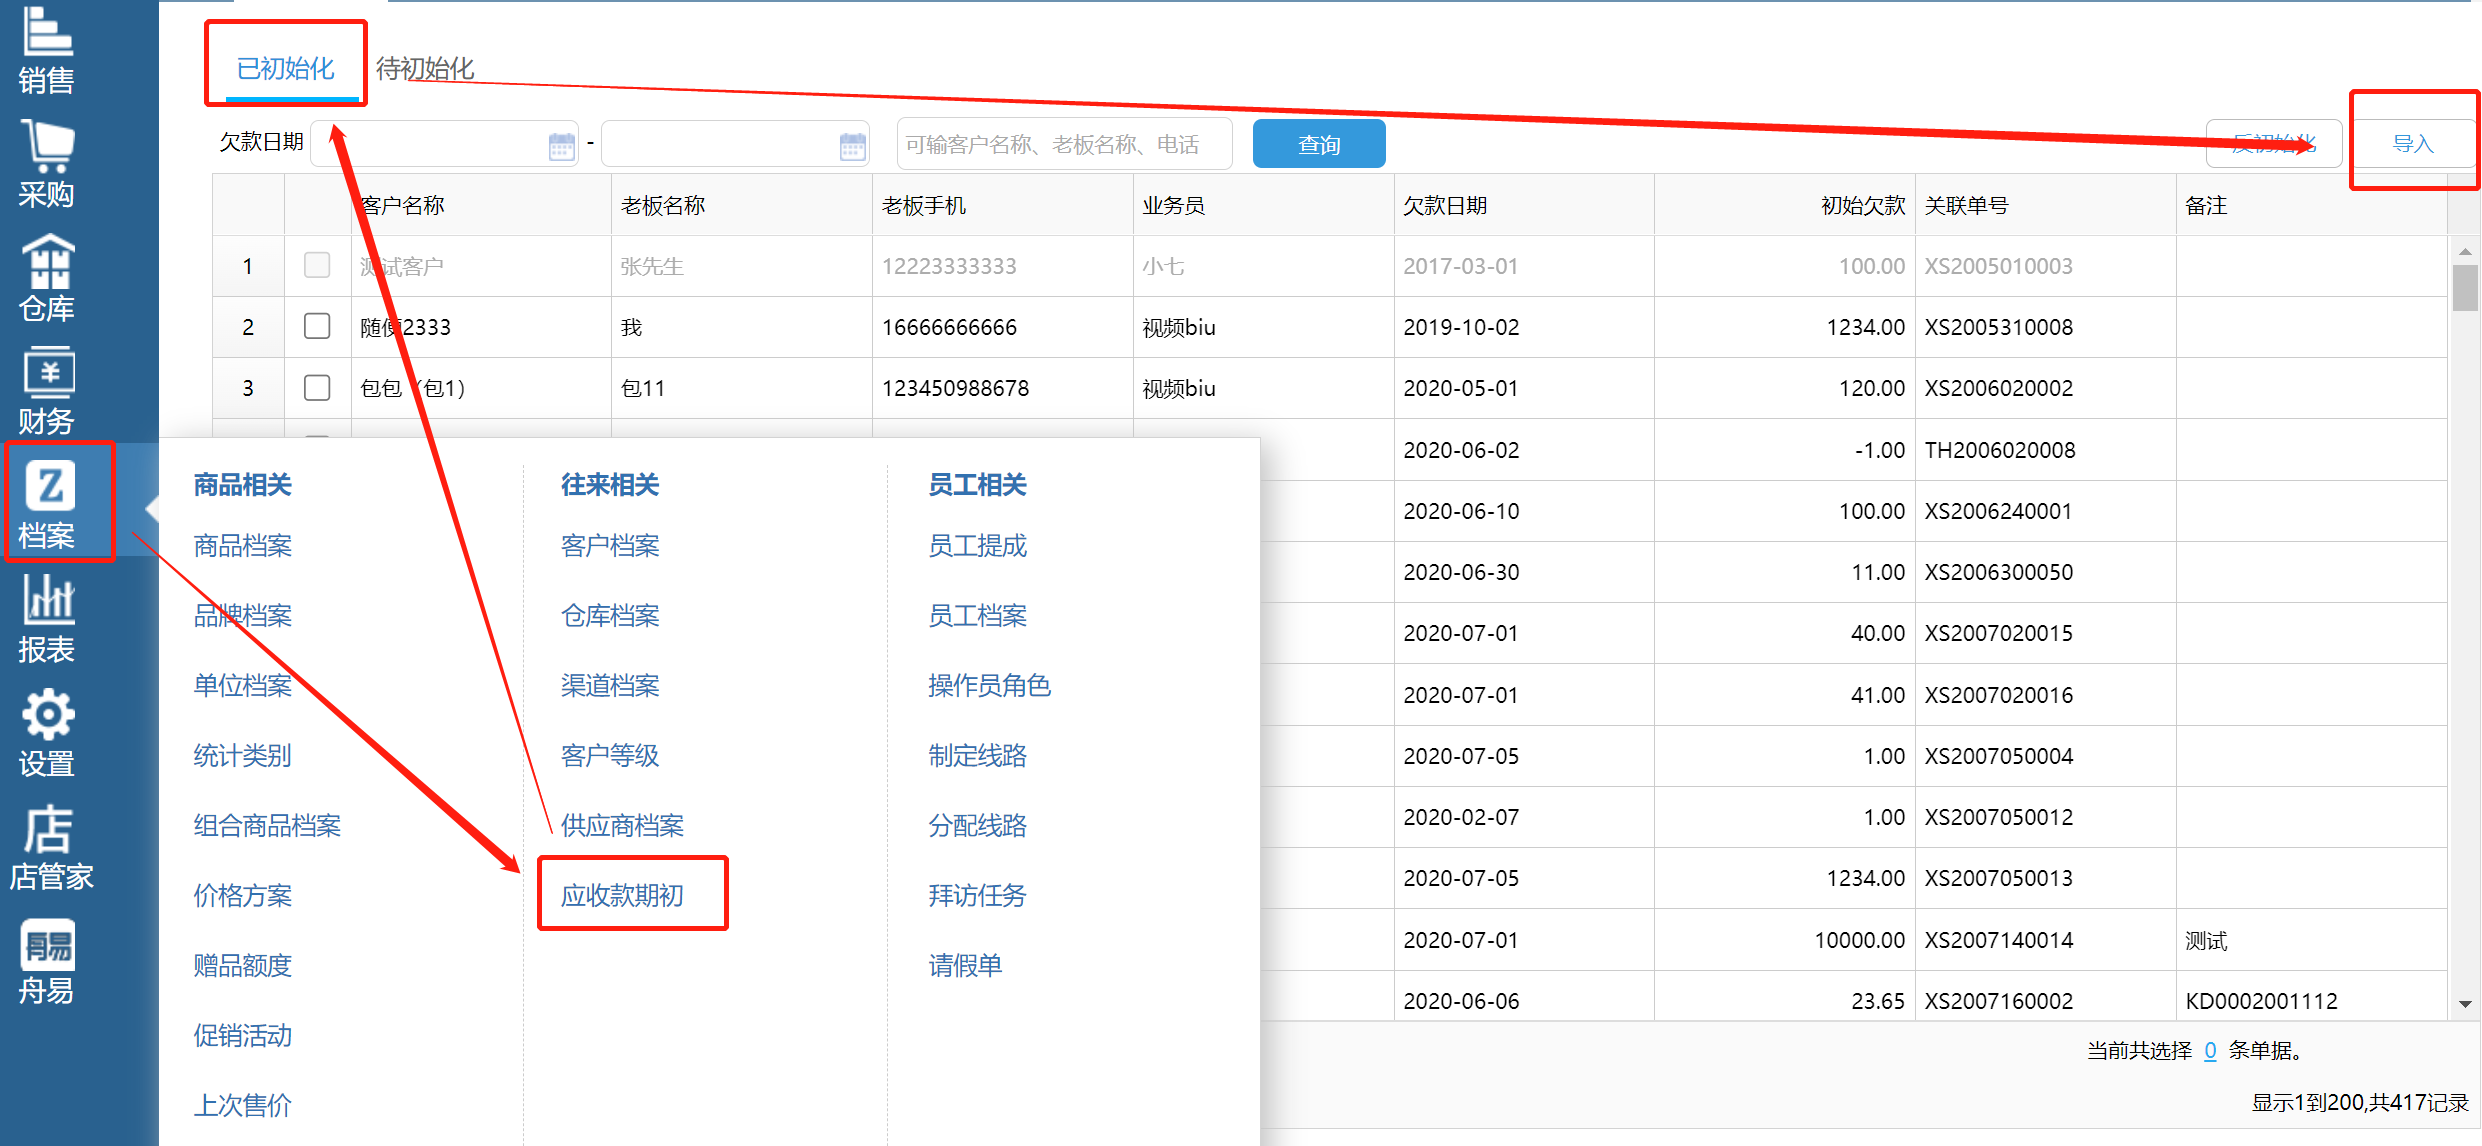Image resolution: width=2482 pixels, height=1146 pixels.
Task: Open 员工档案 menu entry
Action: pyautogui.click(x=977, y=616)
